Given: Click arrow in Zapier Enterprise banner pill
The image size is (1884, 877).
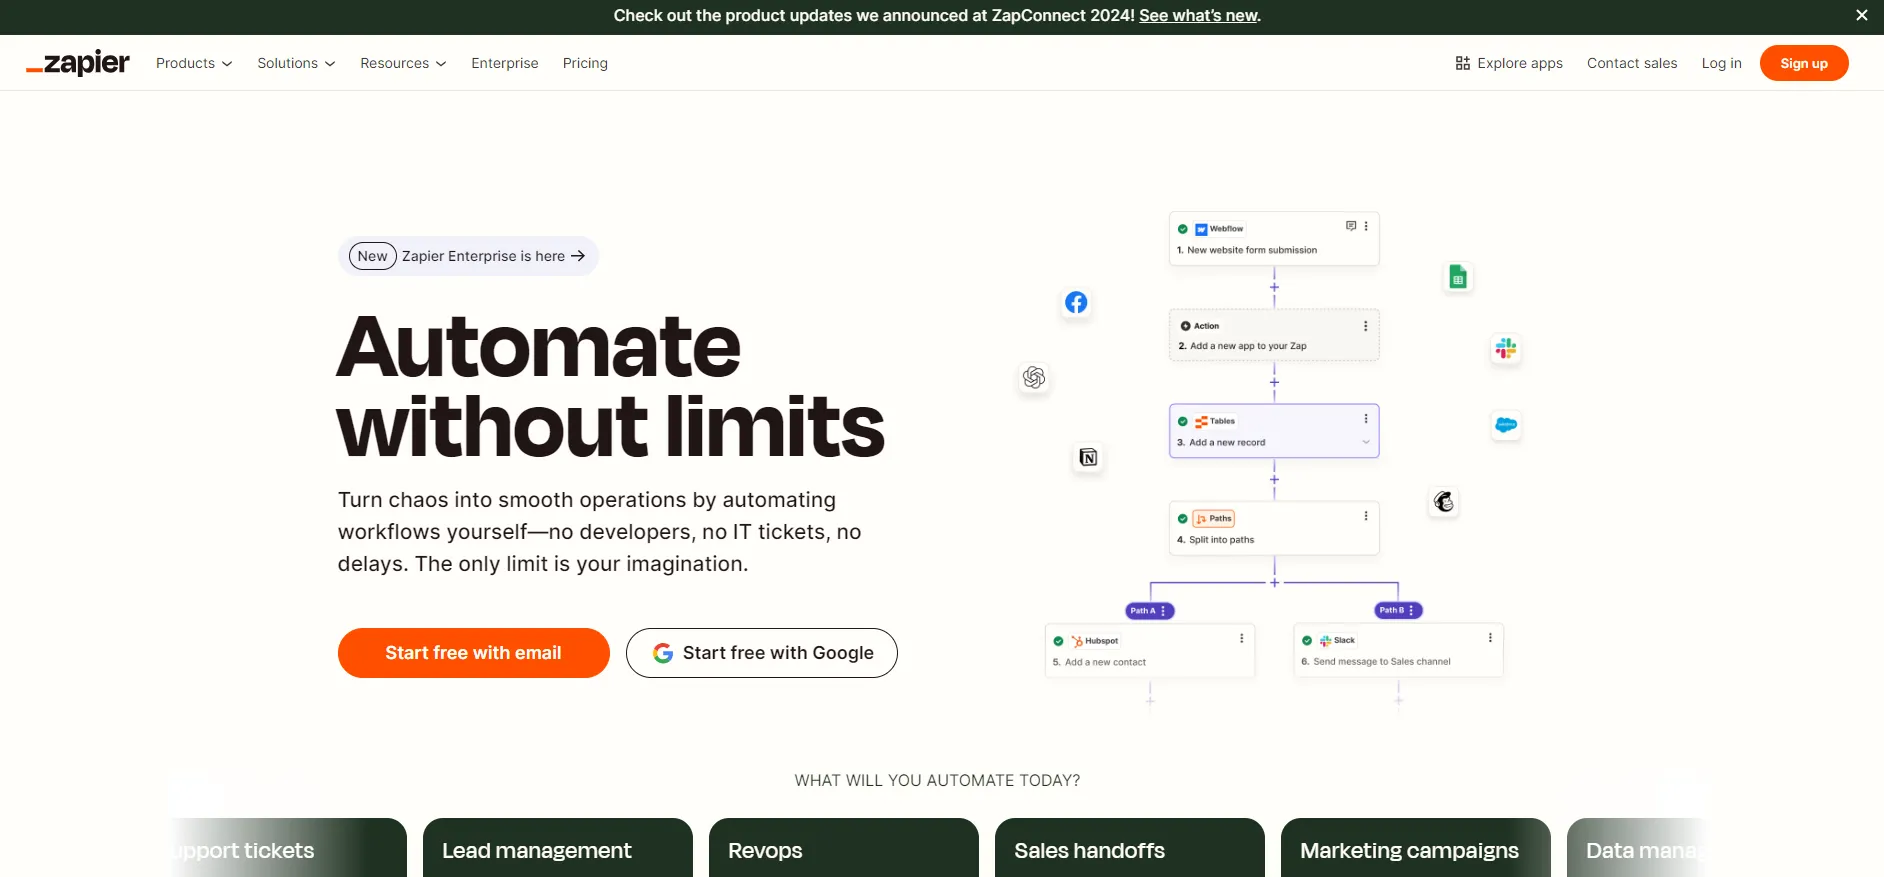Looking at the screenshot, I should [x=578, y=256].
